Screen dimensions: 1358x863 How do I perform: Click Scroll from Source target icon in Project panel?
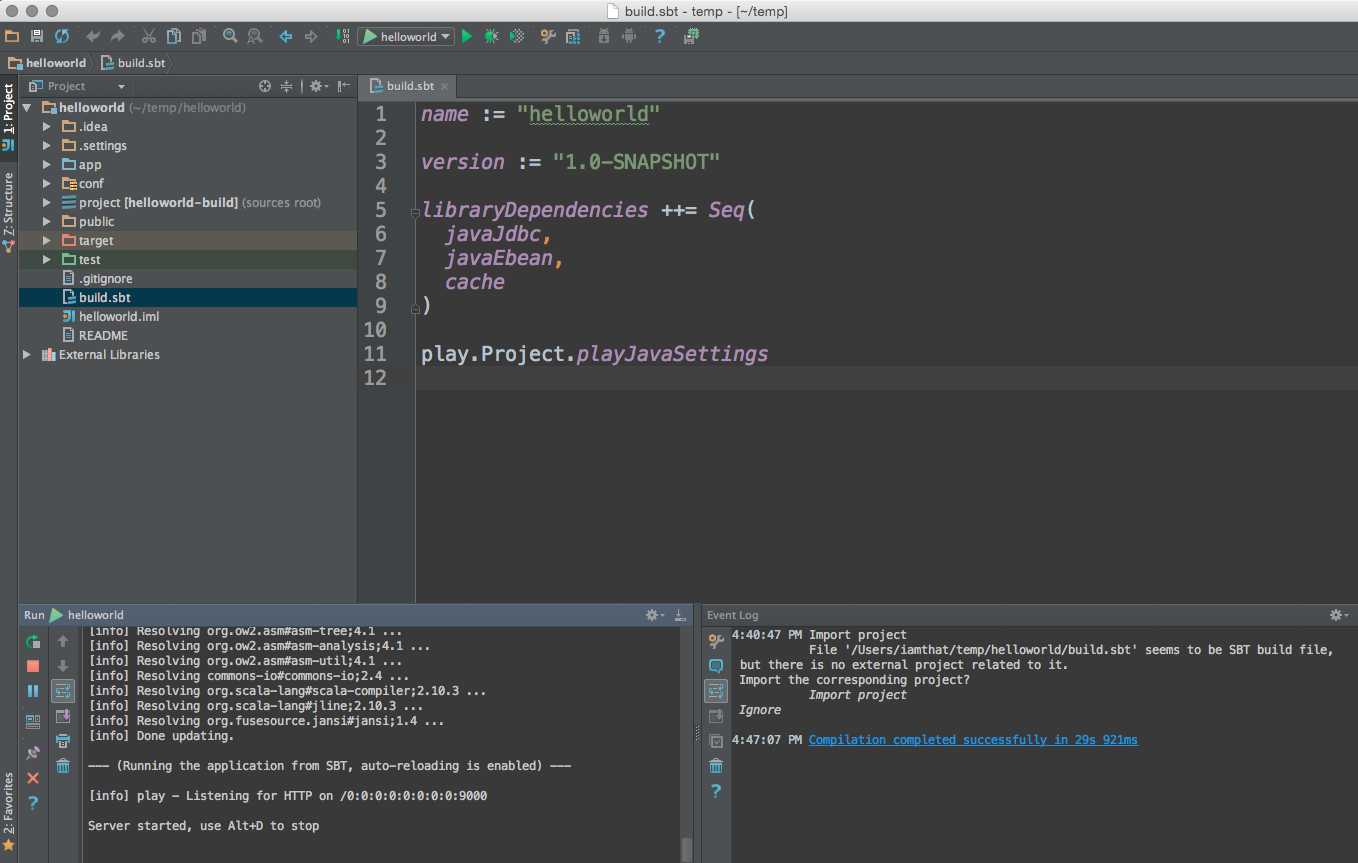265,86
